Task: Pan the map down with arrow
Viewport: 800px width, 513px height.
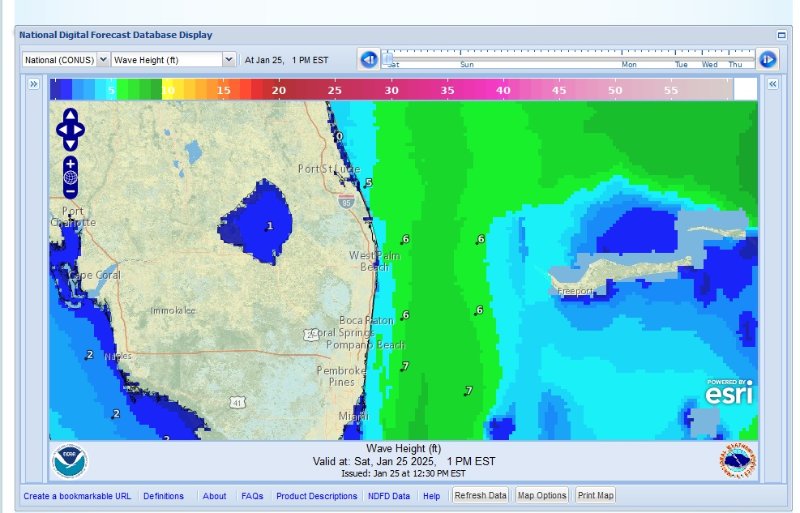Action: (70, 142)
